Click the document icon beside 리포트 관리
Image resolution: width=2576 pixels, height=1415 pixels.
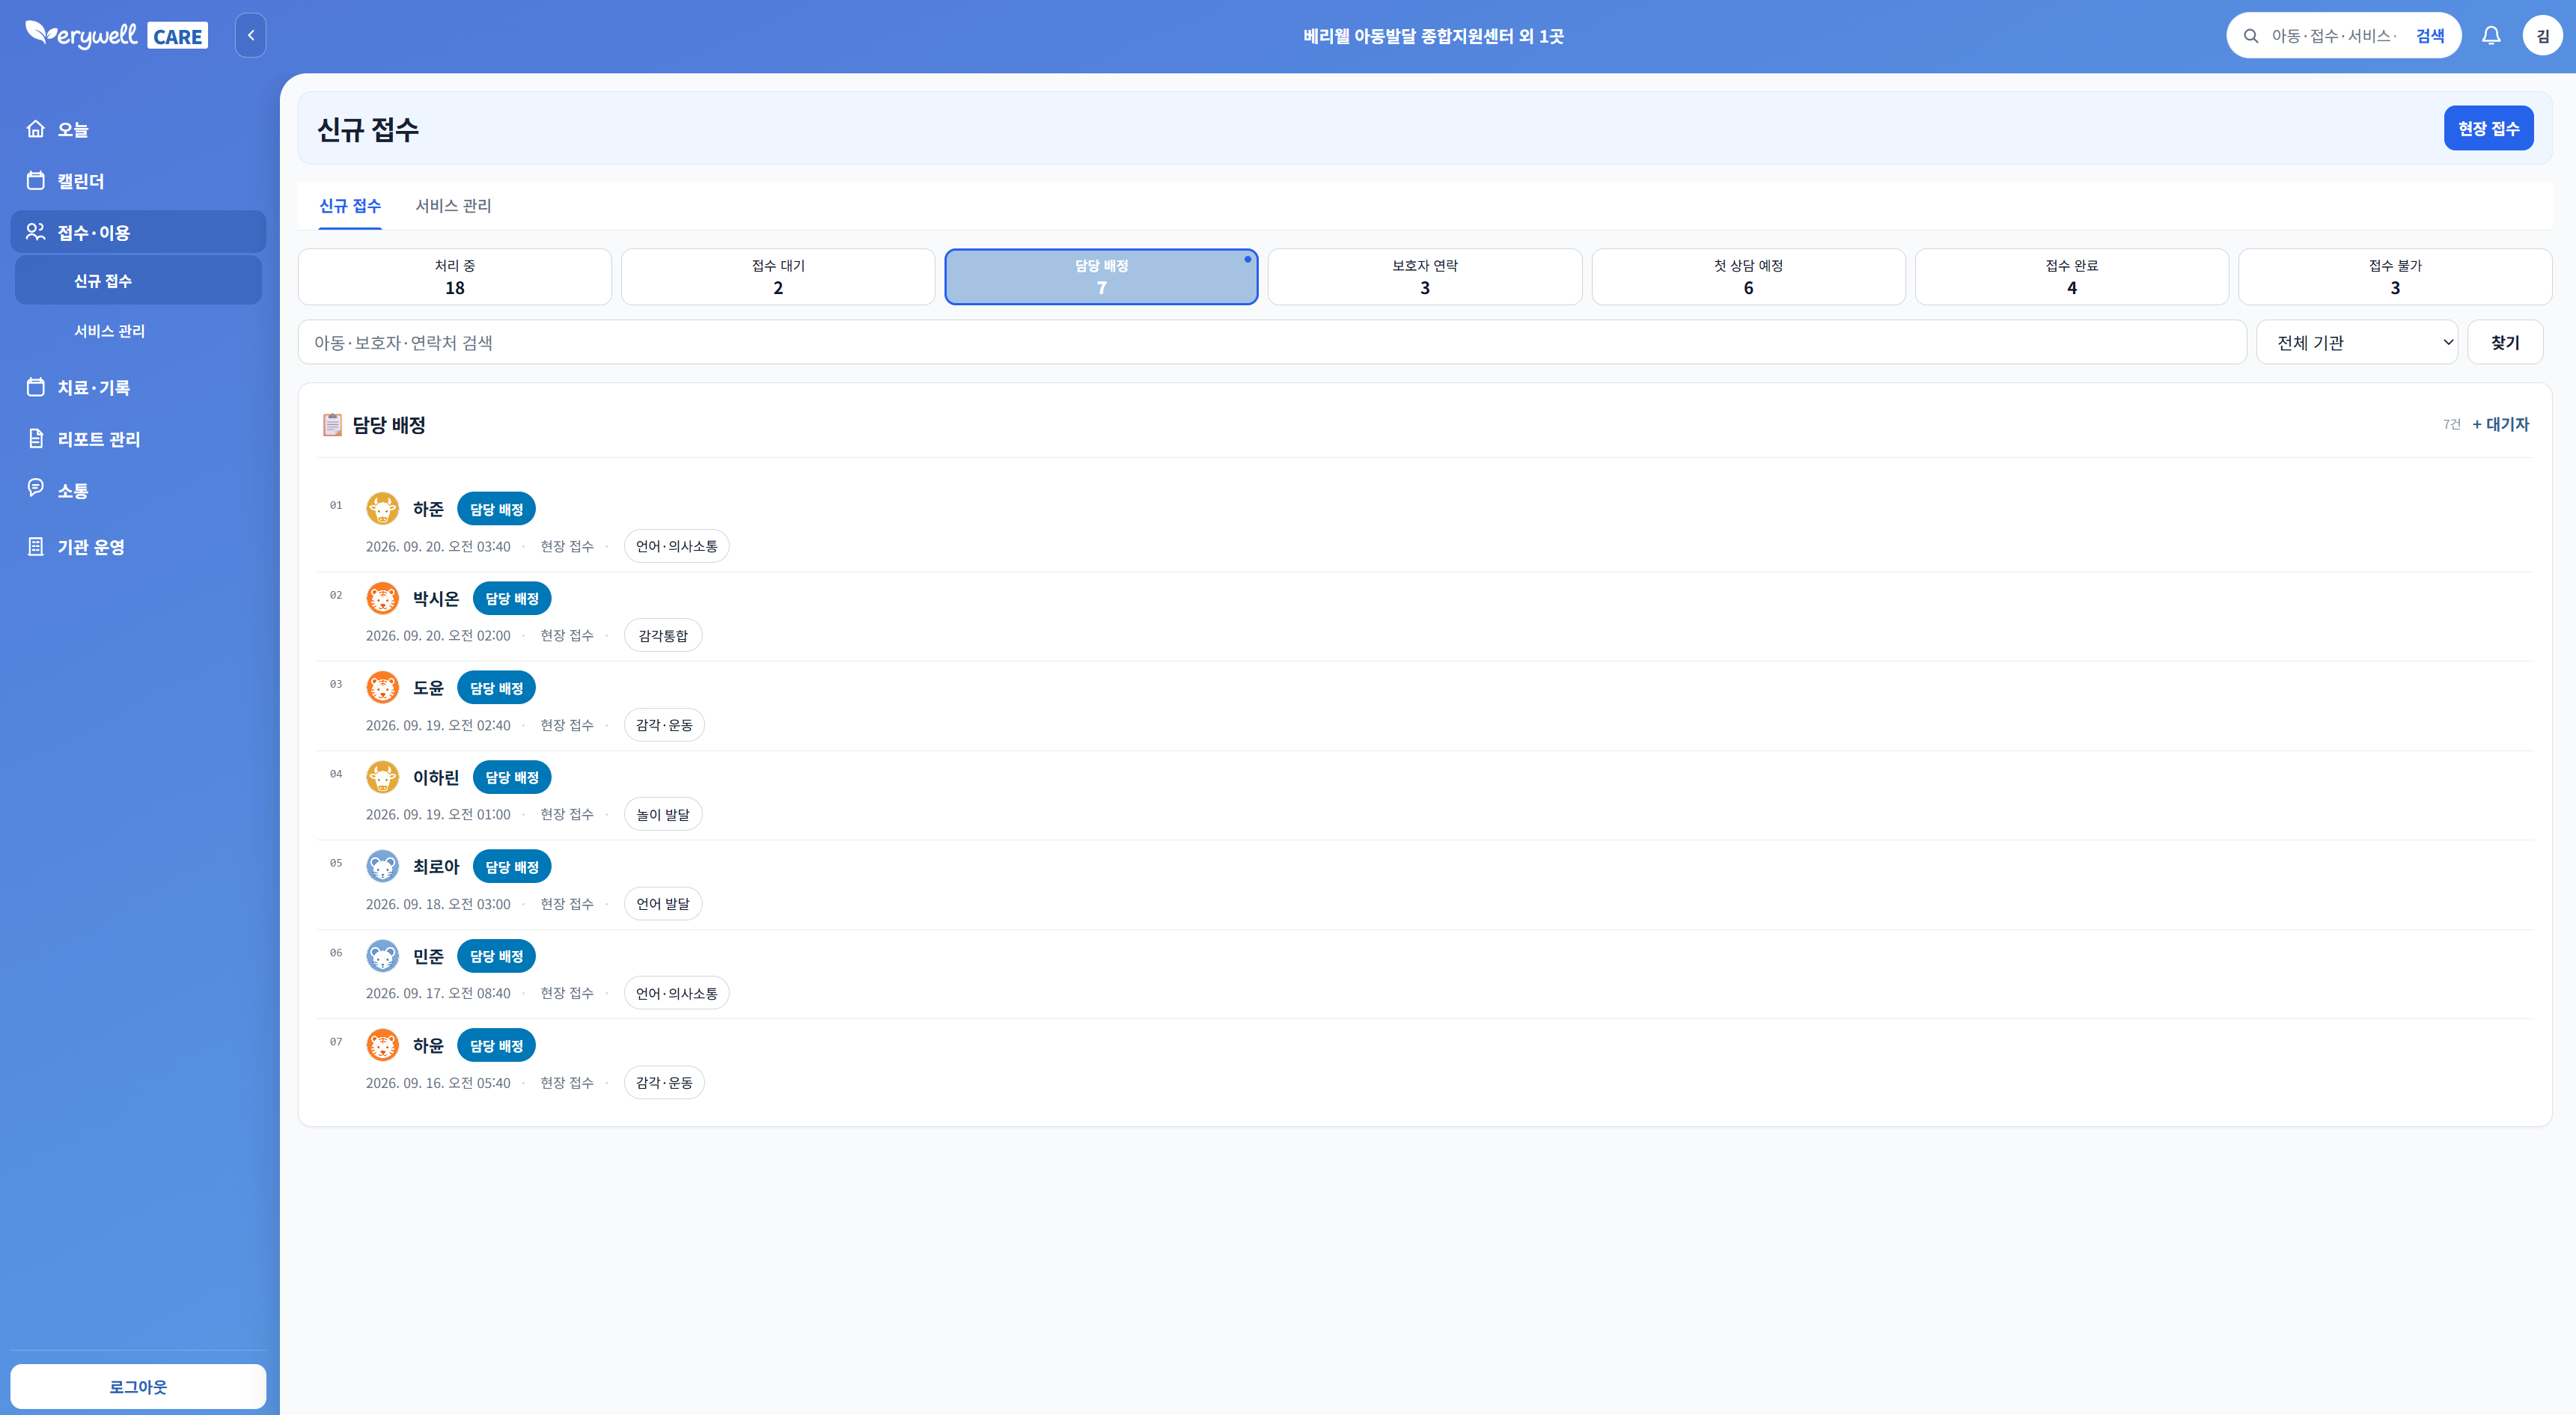click(x=36, y=439)
